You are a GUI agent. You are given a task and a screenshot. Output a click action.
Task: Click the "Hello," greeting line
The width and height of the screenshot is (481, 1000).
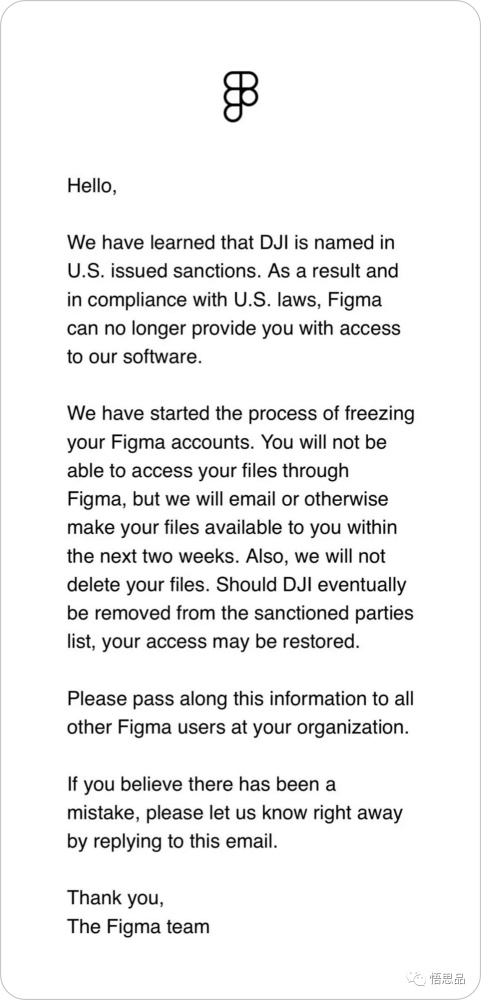tap(92, 186)
